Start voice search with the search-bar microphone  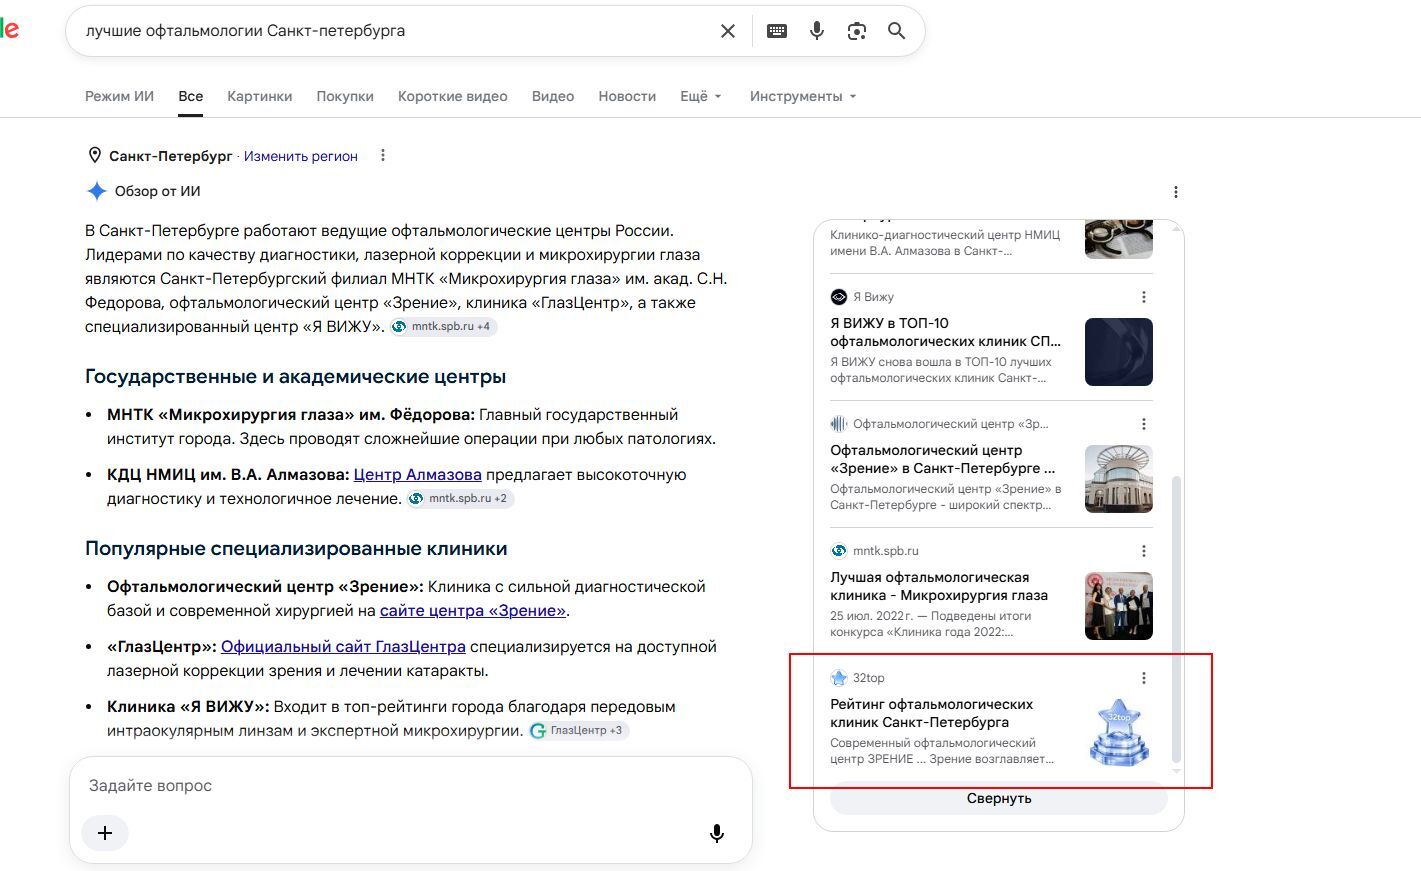pyautogui.click(x=817, y=31)
